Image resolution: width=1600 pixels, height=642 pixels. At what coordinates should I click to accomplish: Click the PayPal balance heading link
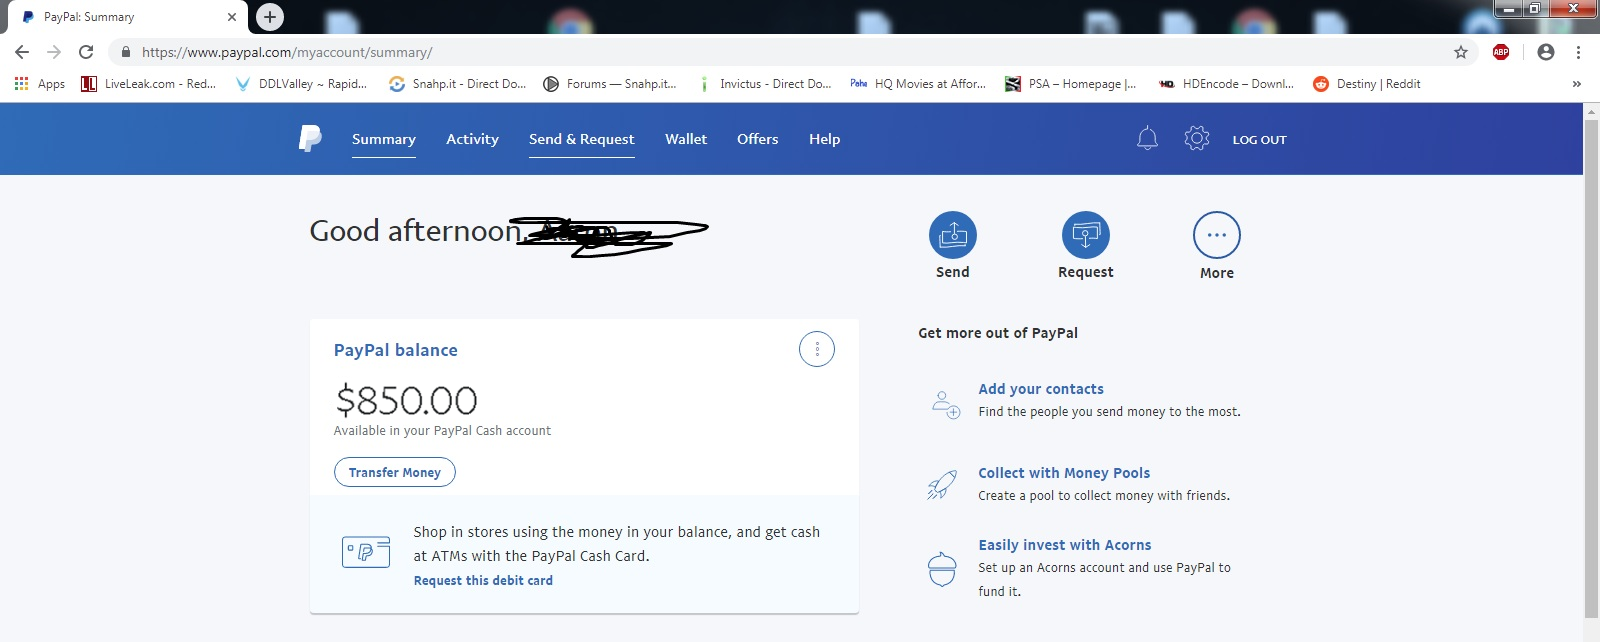click(396, 350)
